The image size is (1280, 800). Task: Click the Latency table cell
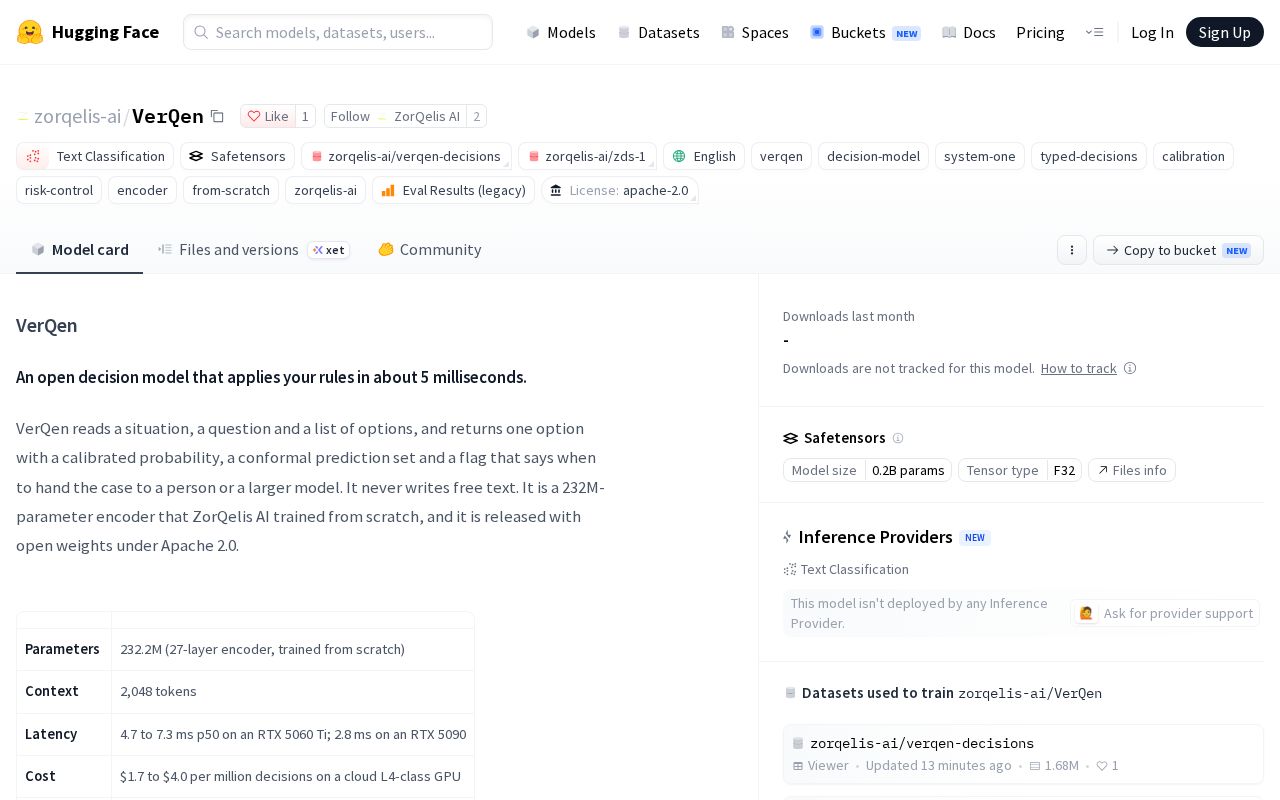[x=64, y=734]
